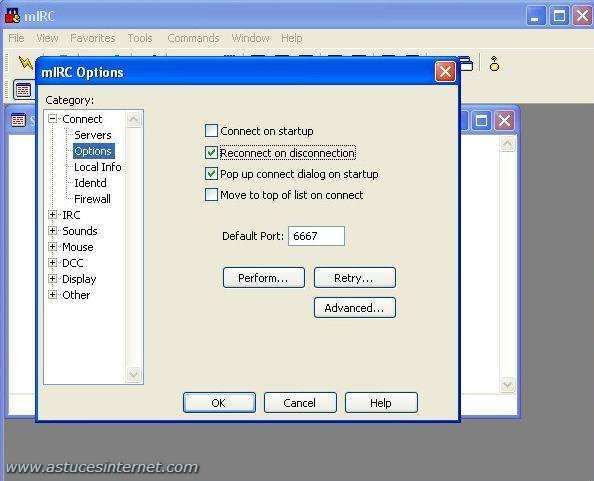Maximize the main mIRC window
The height and width of the screenshot is (481, 594).
point(560,16)
